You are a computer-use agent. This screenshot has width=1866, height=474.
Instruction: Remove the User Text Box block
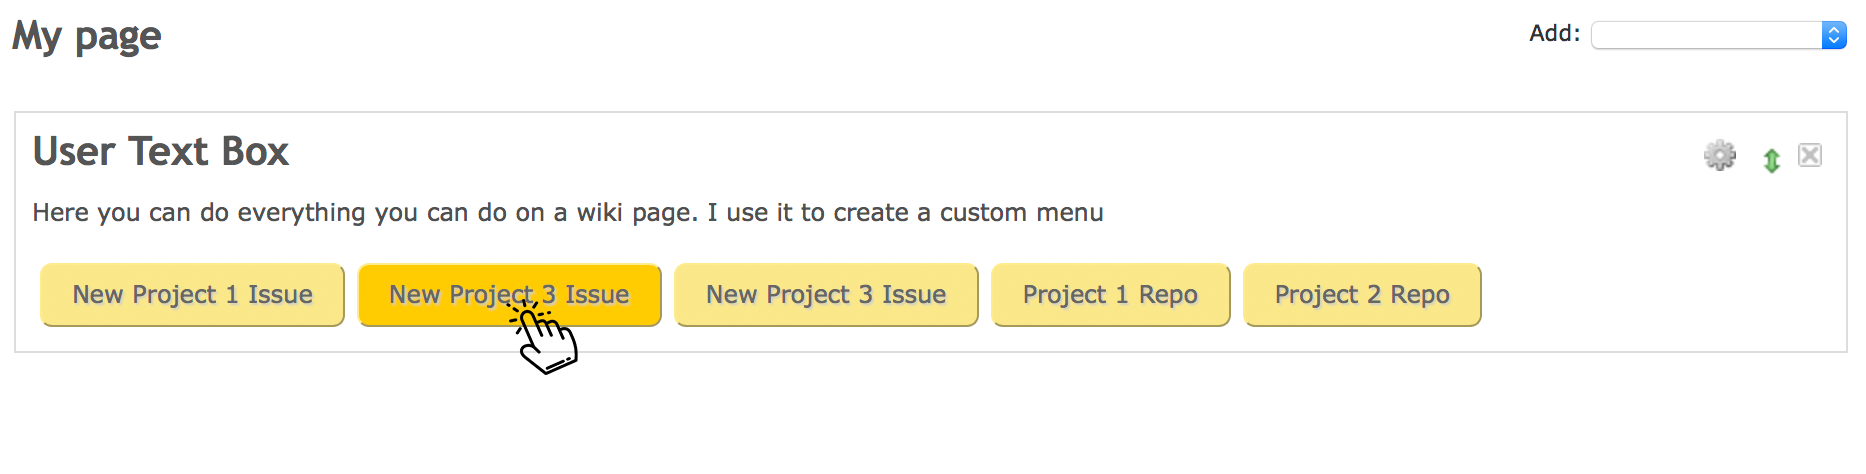tap(1809, 155)
